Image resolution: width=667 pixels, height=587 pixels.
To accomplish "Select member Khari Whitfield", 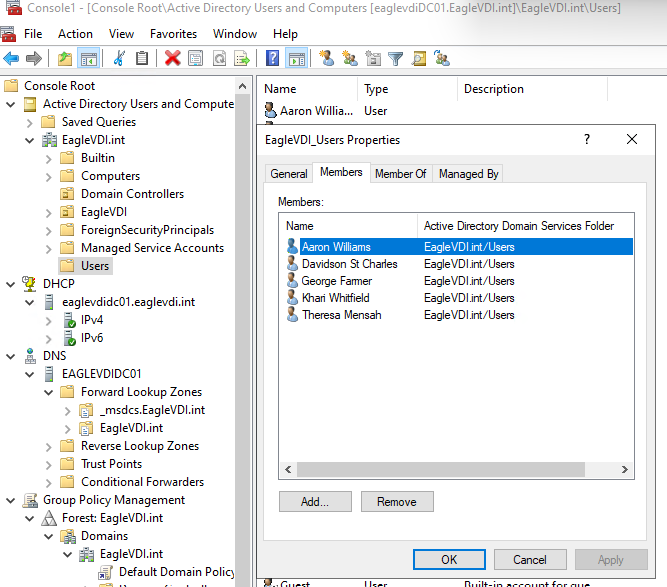I will click(335, 298).
